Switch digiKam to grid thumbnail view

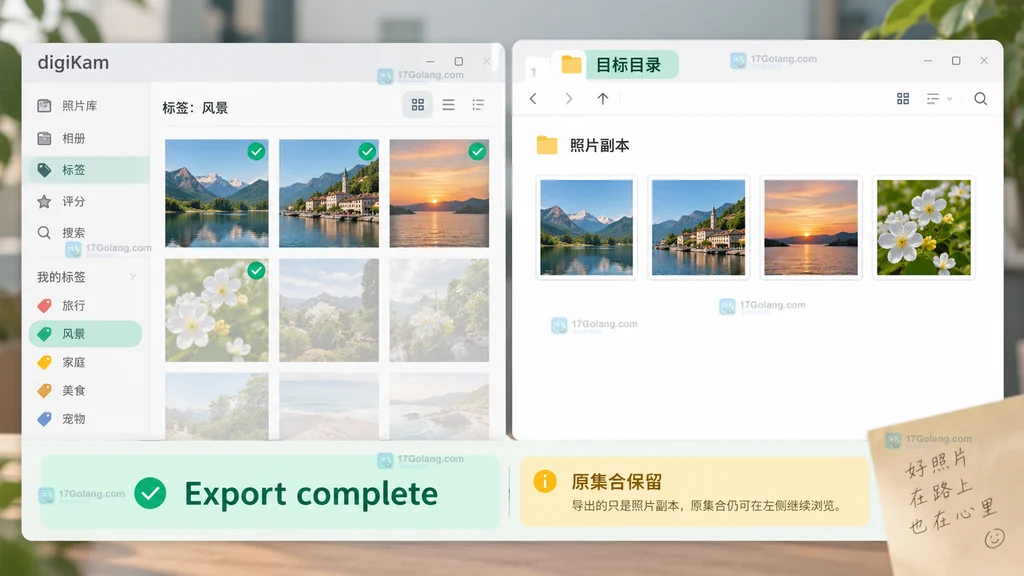tap(417, 104)
